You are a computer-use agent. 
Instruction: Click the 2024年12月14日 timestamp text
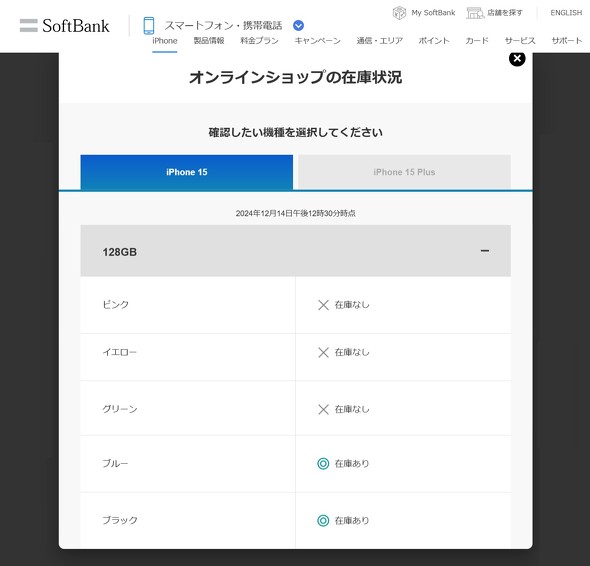(x=295, y=213)
